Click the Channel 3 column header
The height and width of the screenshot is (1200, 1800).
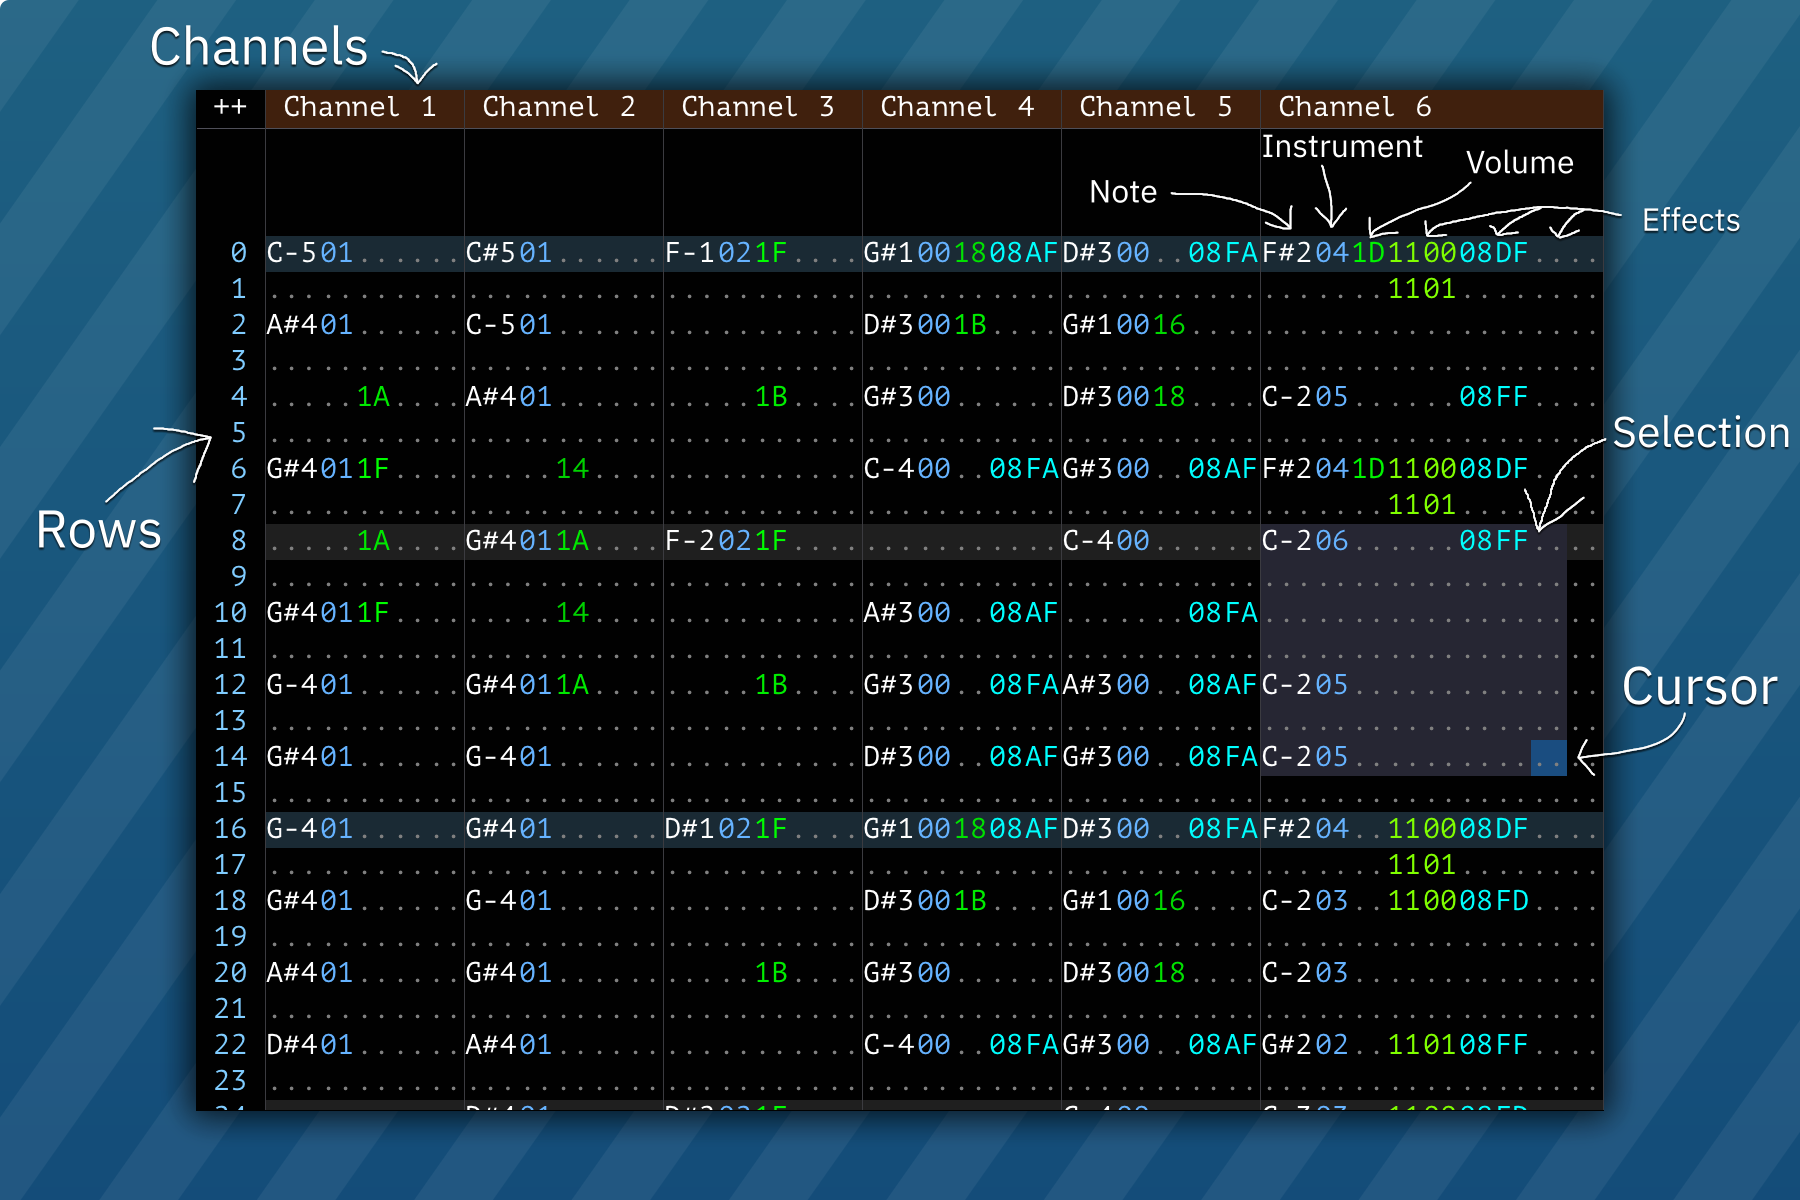[x=758, y=107]
